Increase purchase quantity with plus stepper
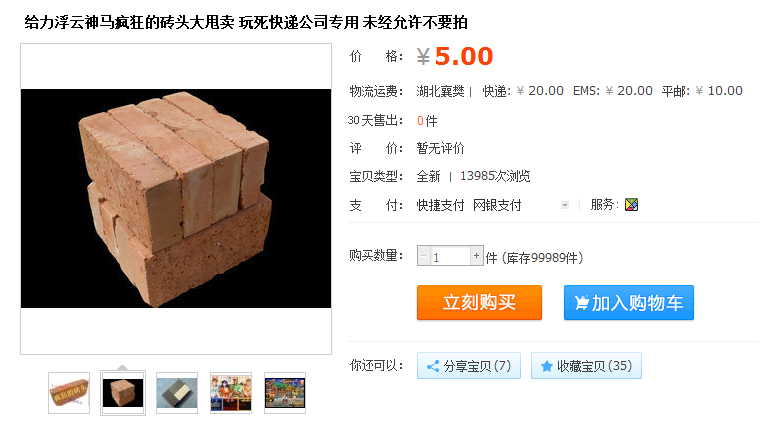The image size is (767, 430). pos(476,256)
